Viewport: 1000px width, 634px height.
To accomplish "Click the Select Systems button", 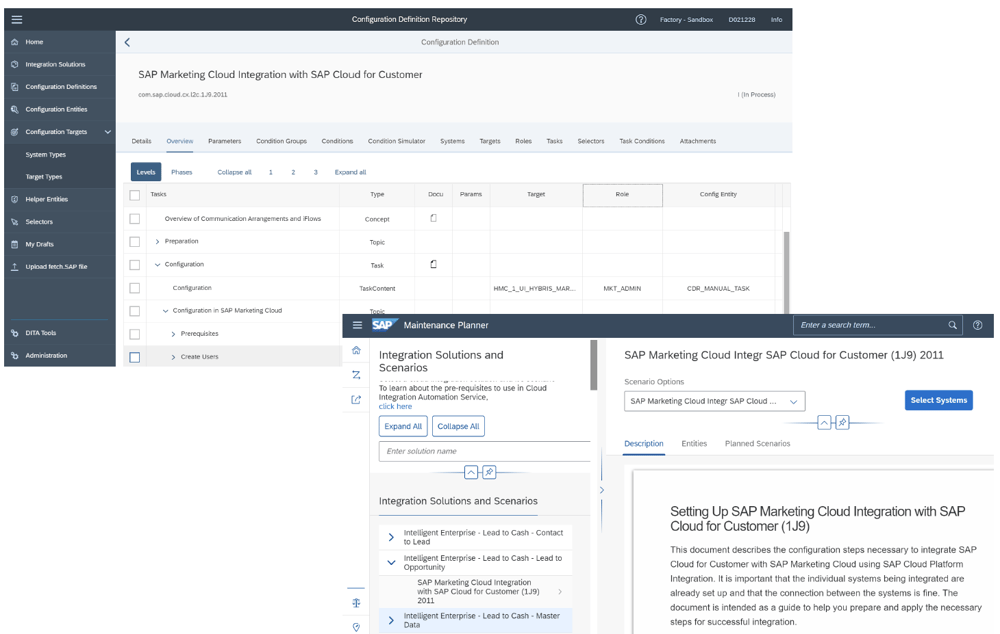I will (x=938, y=400).
